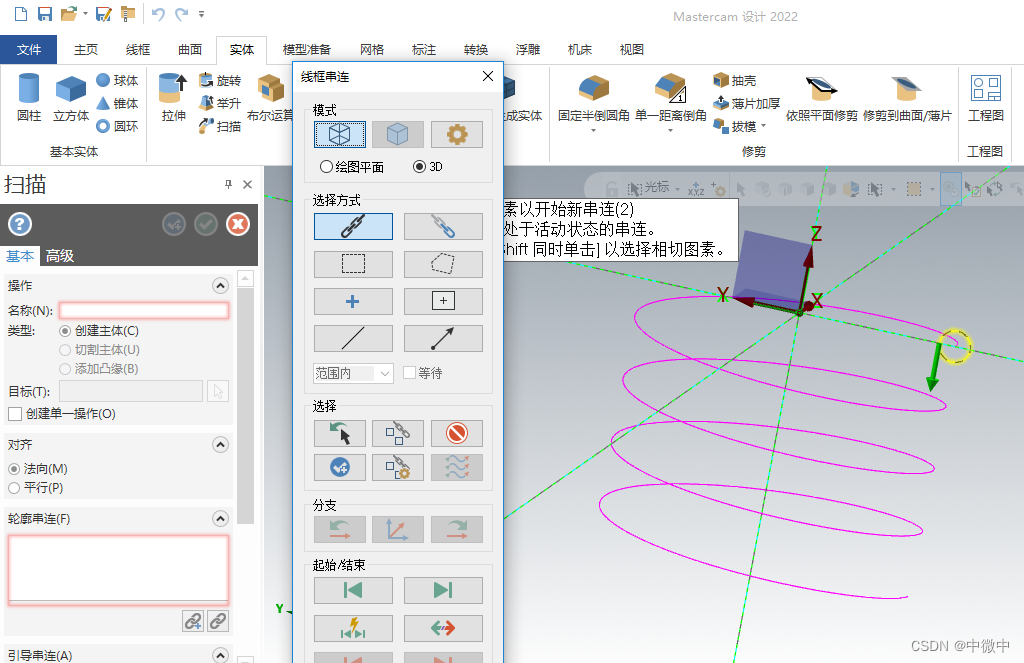The height and width of the screenshot is (663, 1024).
Task: Switch to the 线框 ribbon tab
Action: pyautogui.click(x=138, y=50)
